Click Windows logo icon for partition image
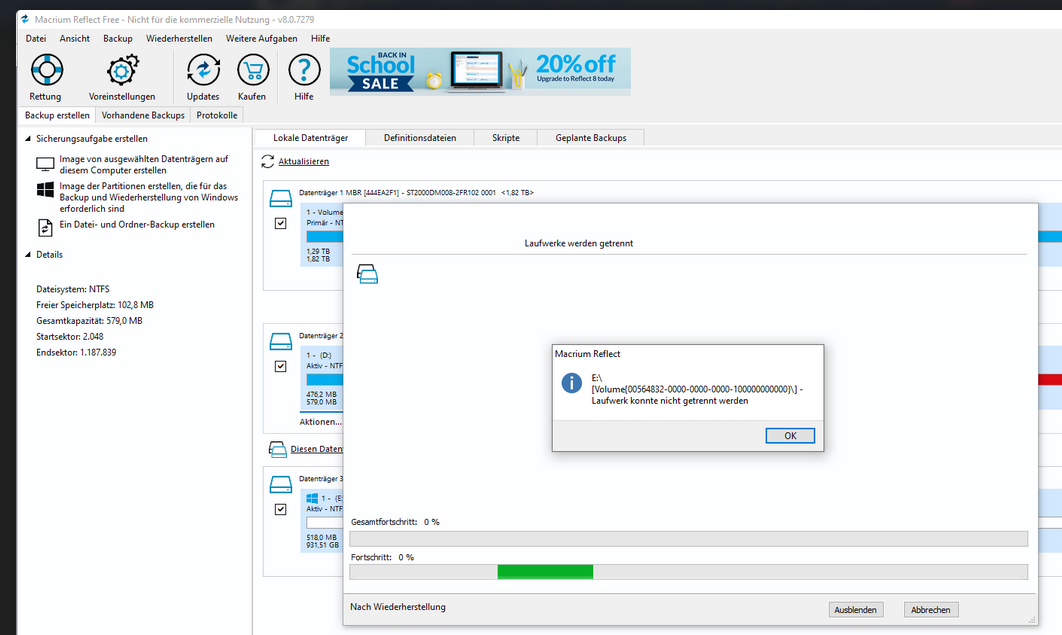The height and width of the screenshot is (635, 1062). click(x=45, y=190)
